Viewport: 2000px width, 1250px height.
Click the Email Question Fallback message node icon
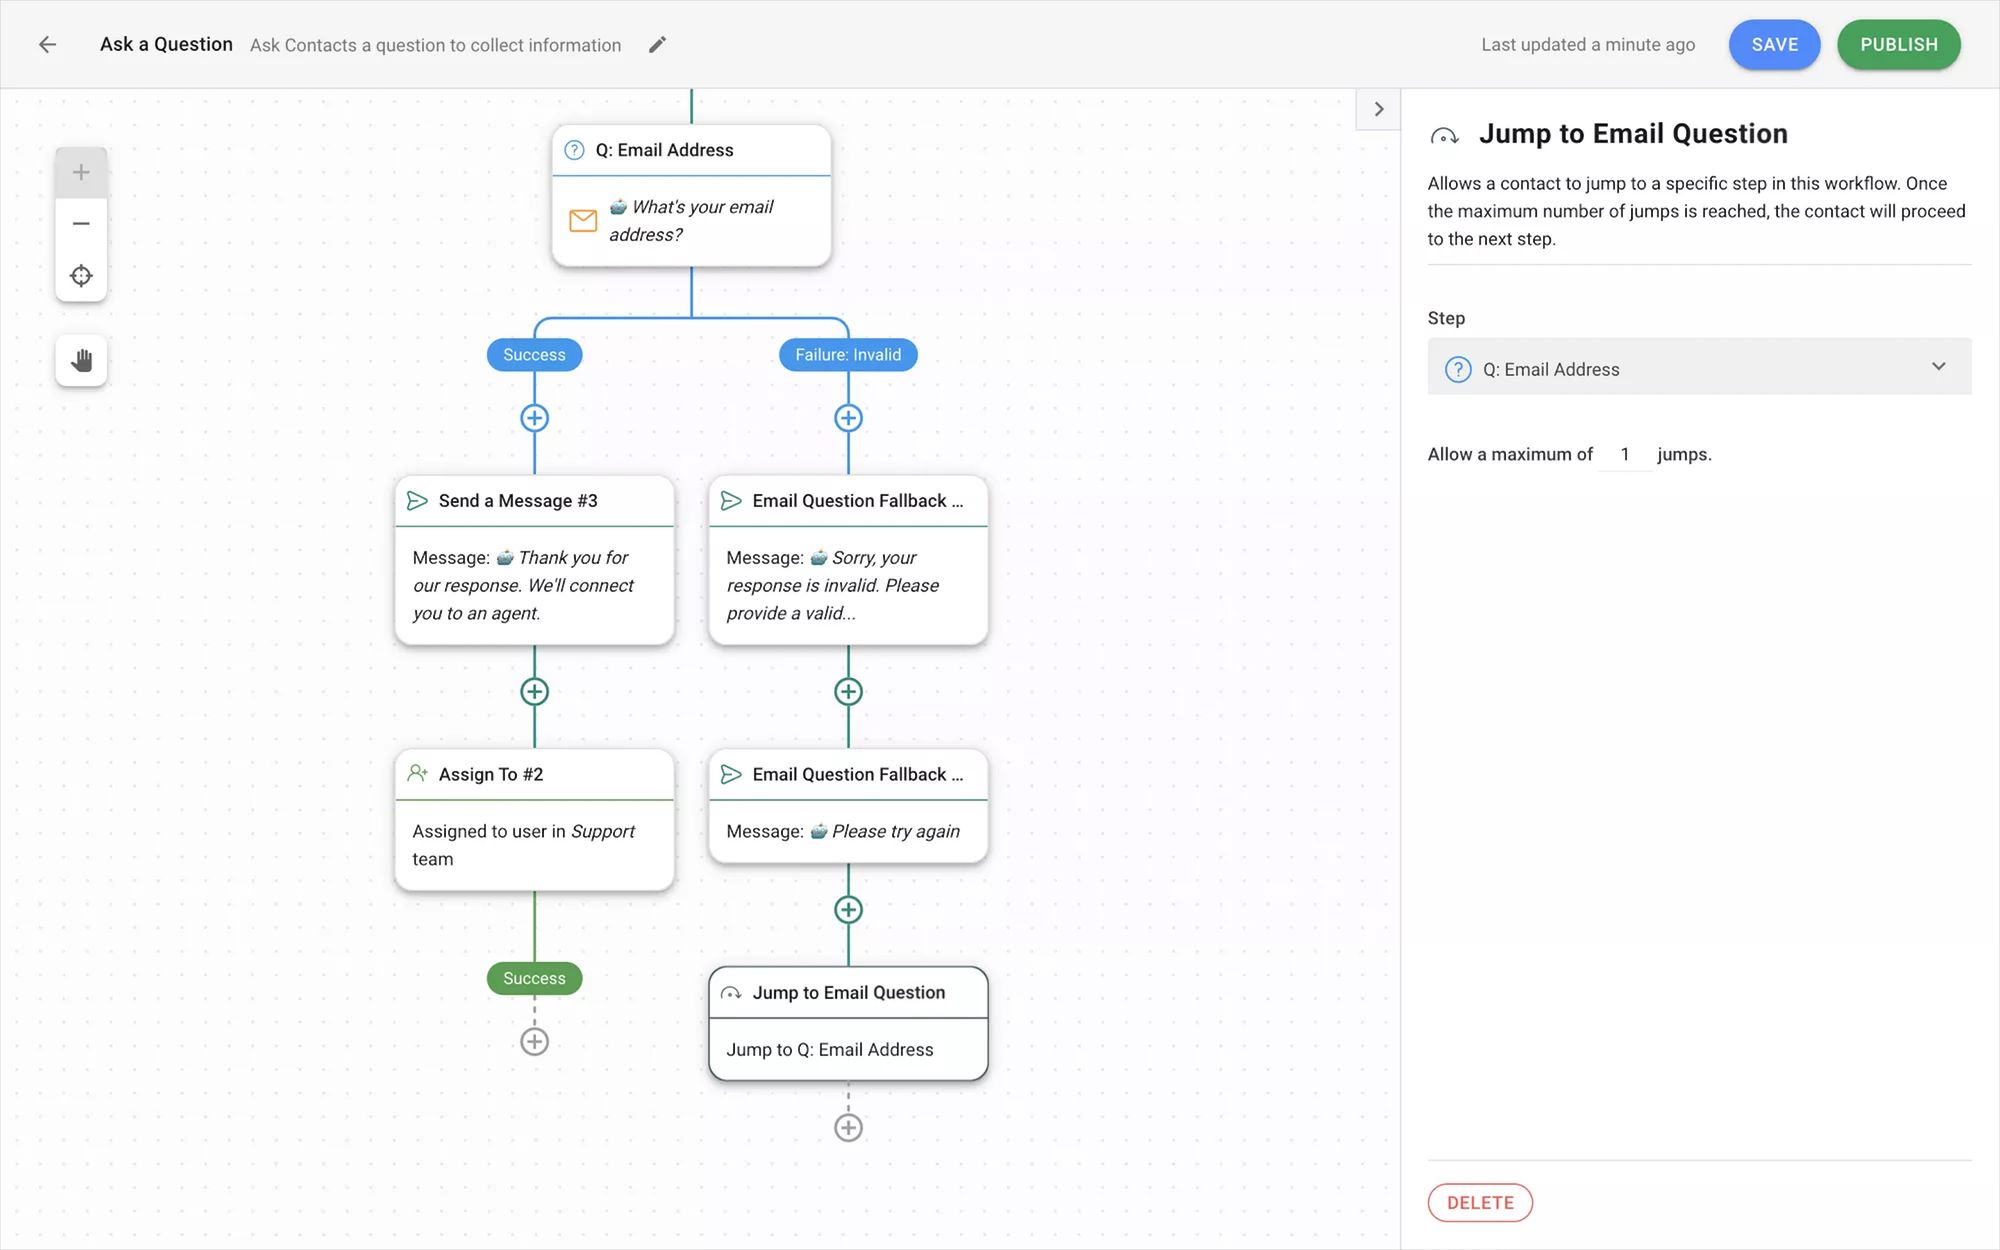(x=730, y=500)
